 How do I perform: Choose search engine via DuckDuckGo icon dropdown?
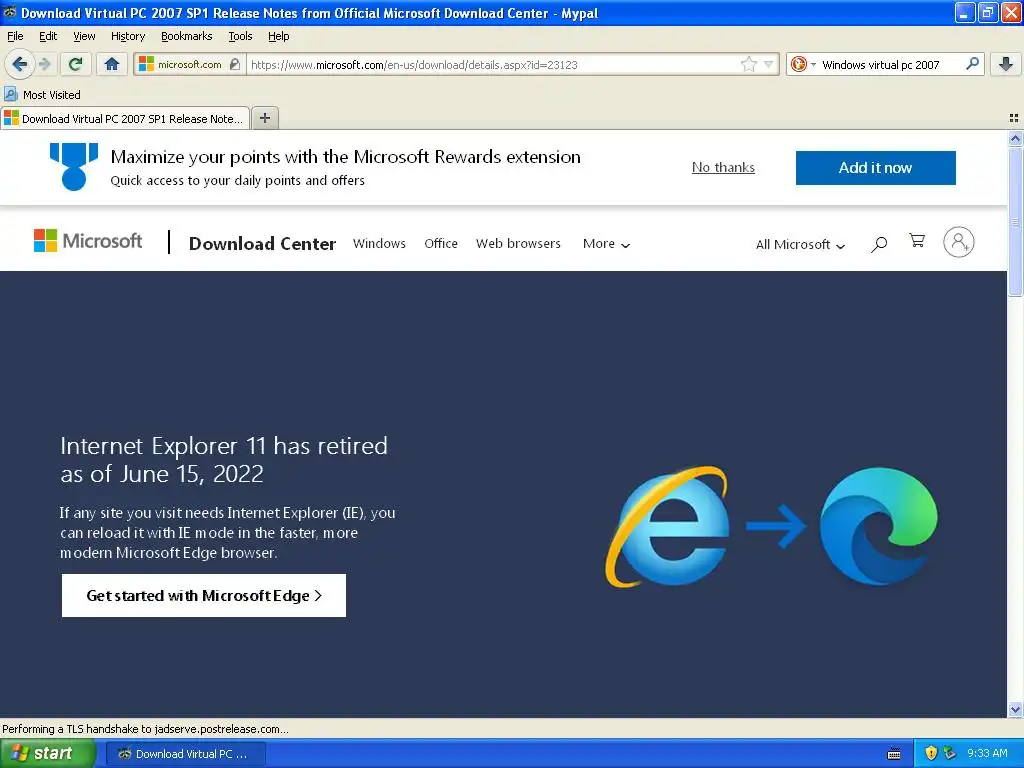(803, 64)
